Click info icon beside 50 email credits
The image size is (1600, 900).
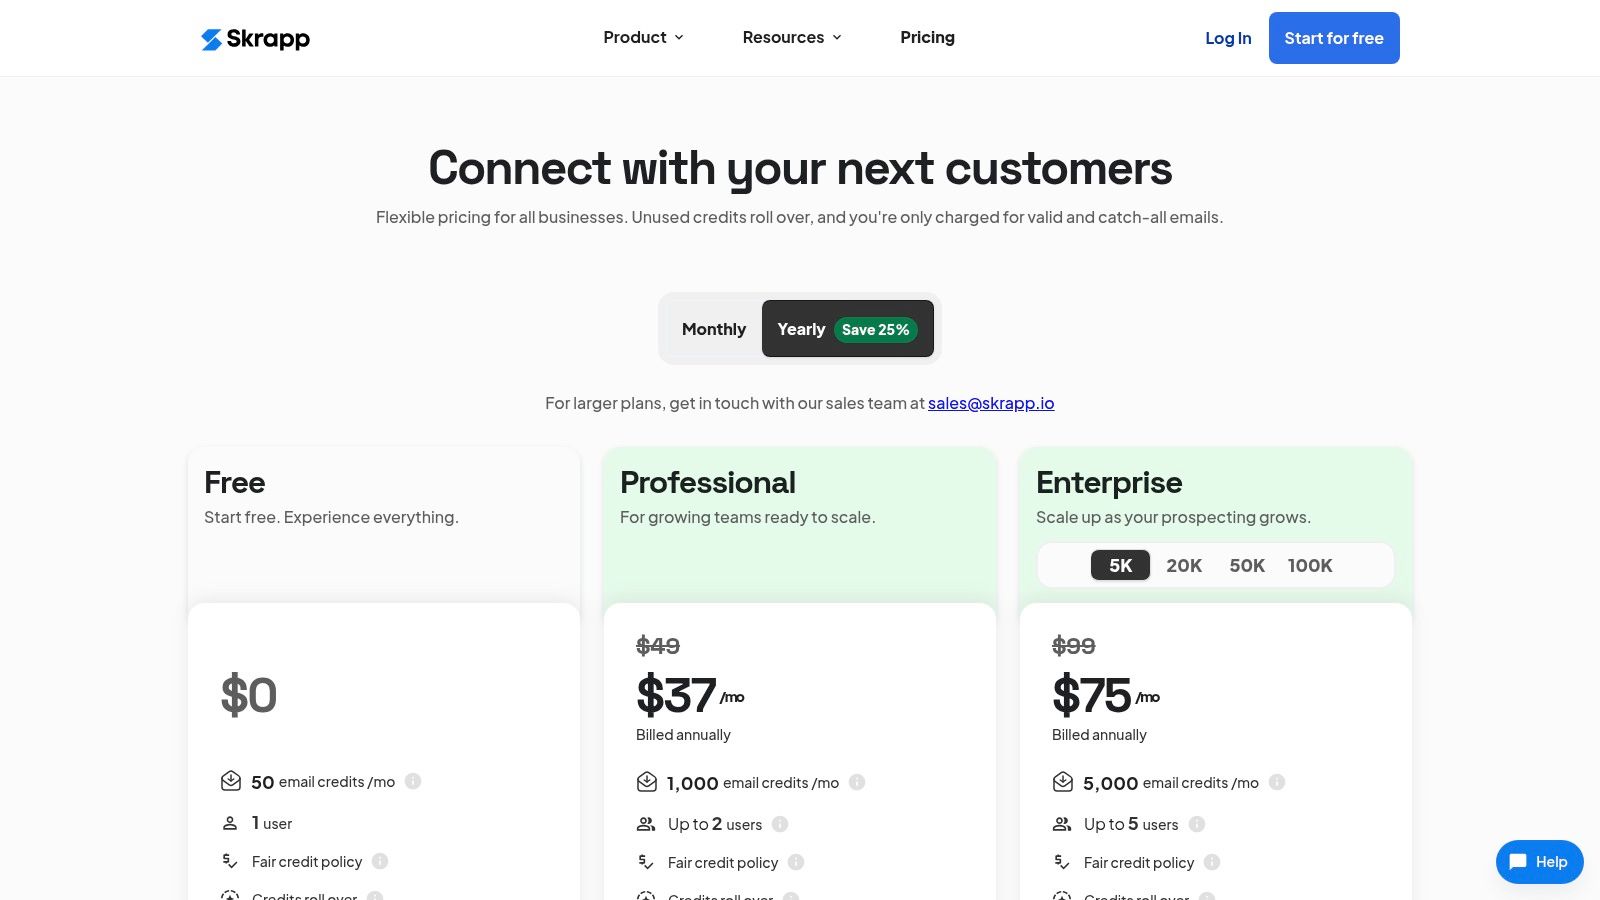(413, 781)
